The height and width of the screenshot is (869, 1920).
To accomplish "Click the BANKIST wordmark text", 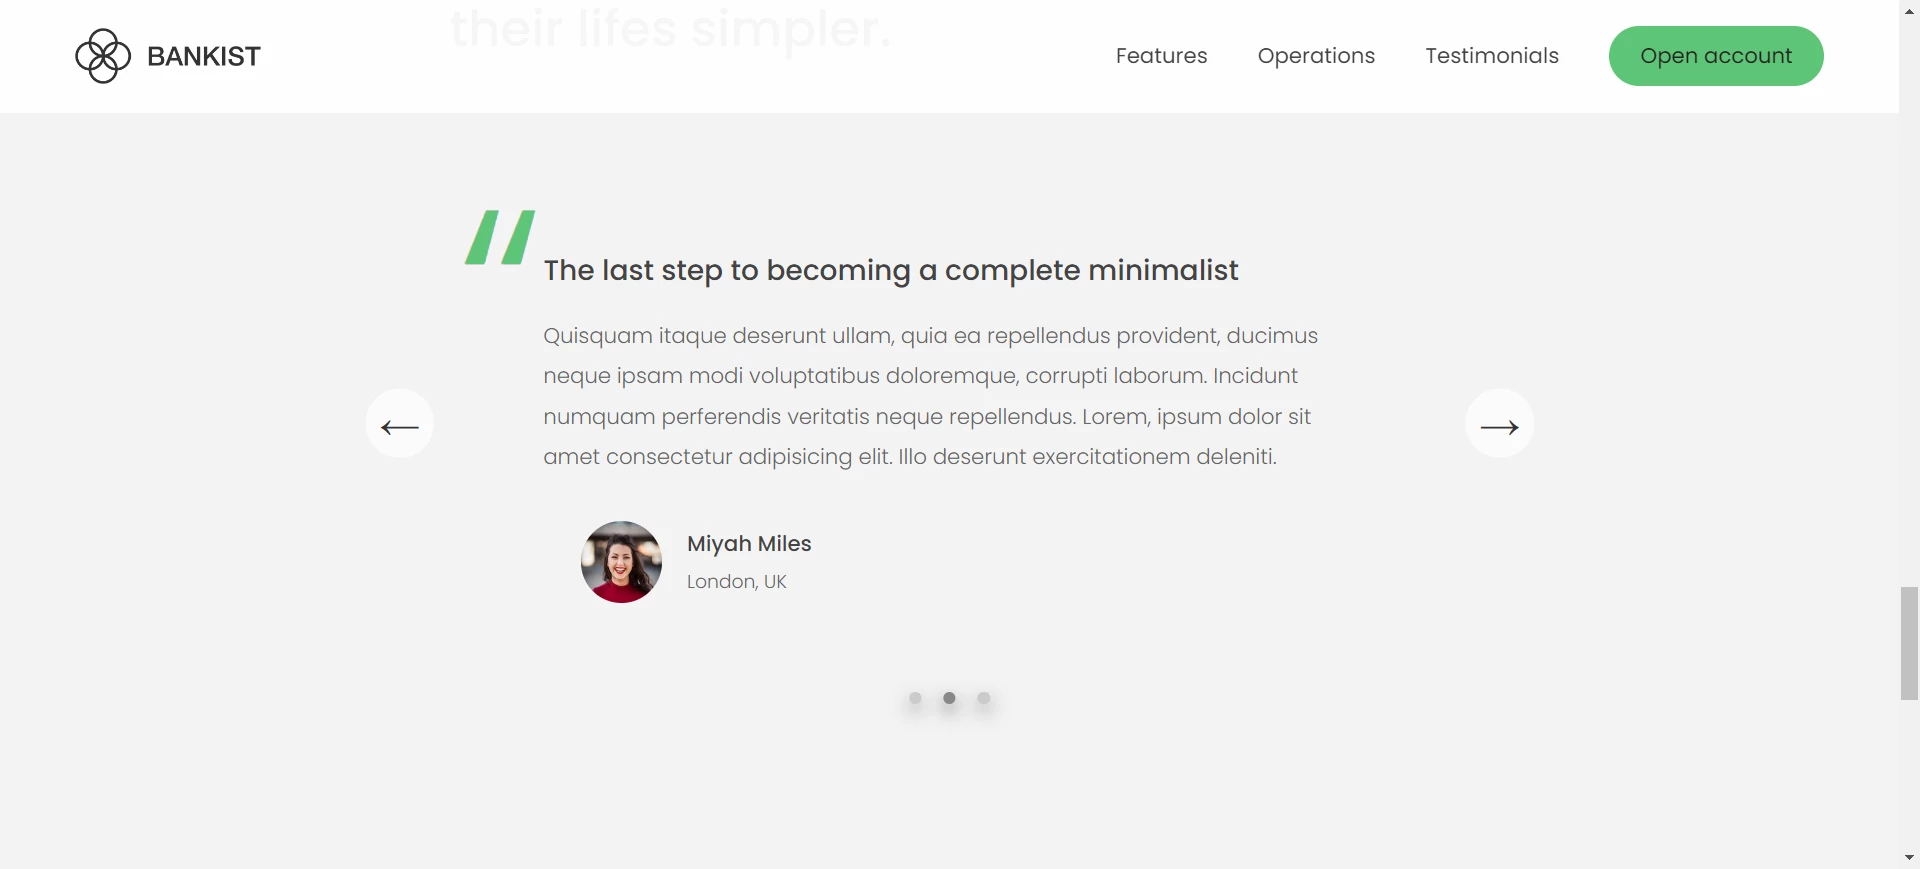I will point(204,57).
